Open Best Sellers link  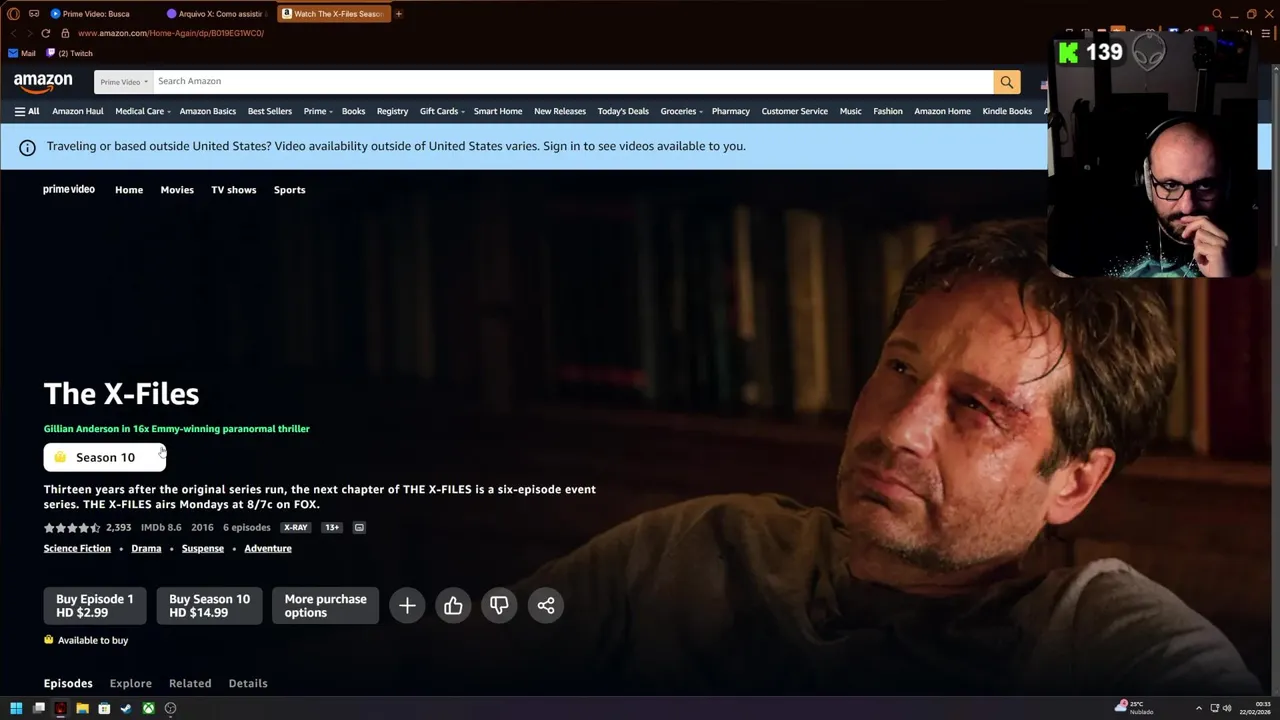tap(270, 111)
